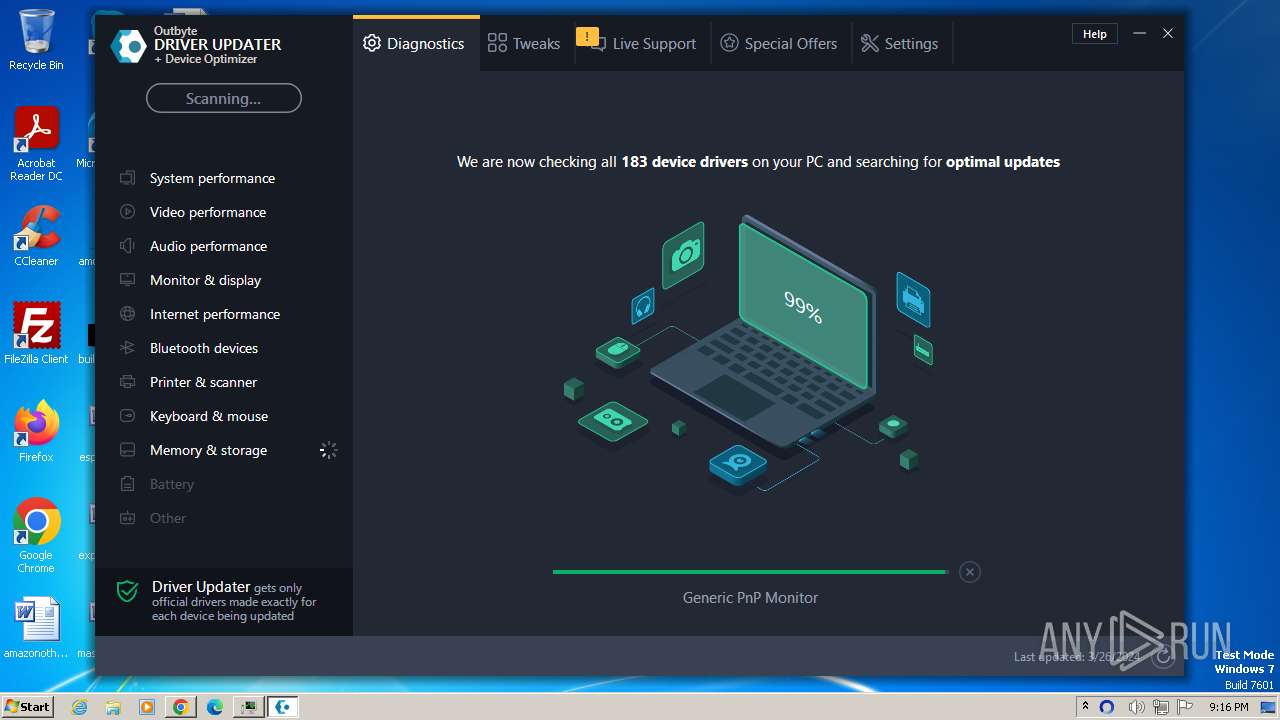This screenshot has width=1280, height=720.
Task: Click the Memory & storage loading spinner
Action: pos(328,450)
